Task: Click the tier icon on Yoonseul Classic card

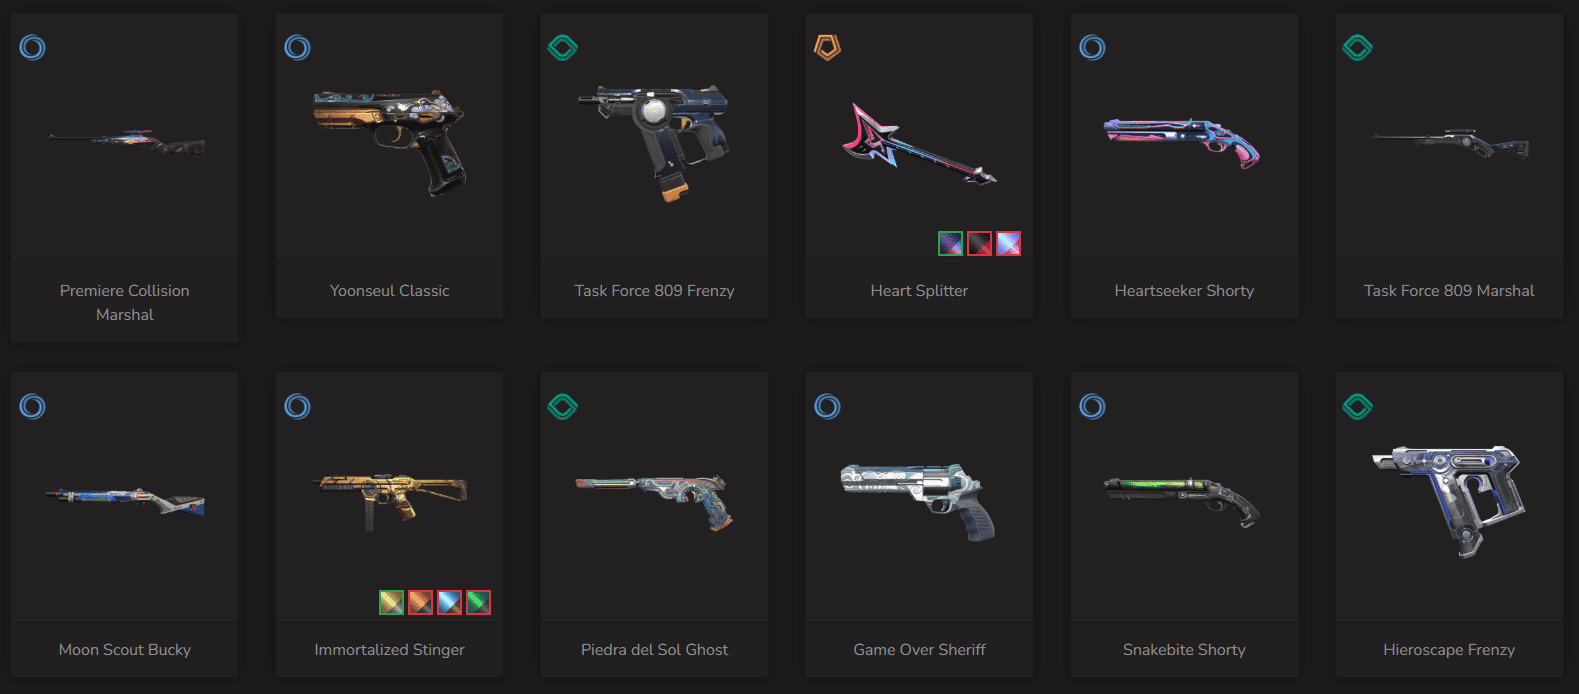Action: [x=297, y=47]
